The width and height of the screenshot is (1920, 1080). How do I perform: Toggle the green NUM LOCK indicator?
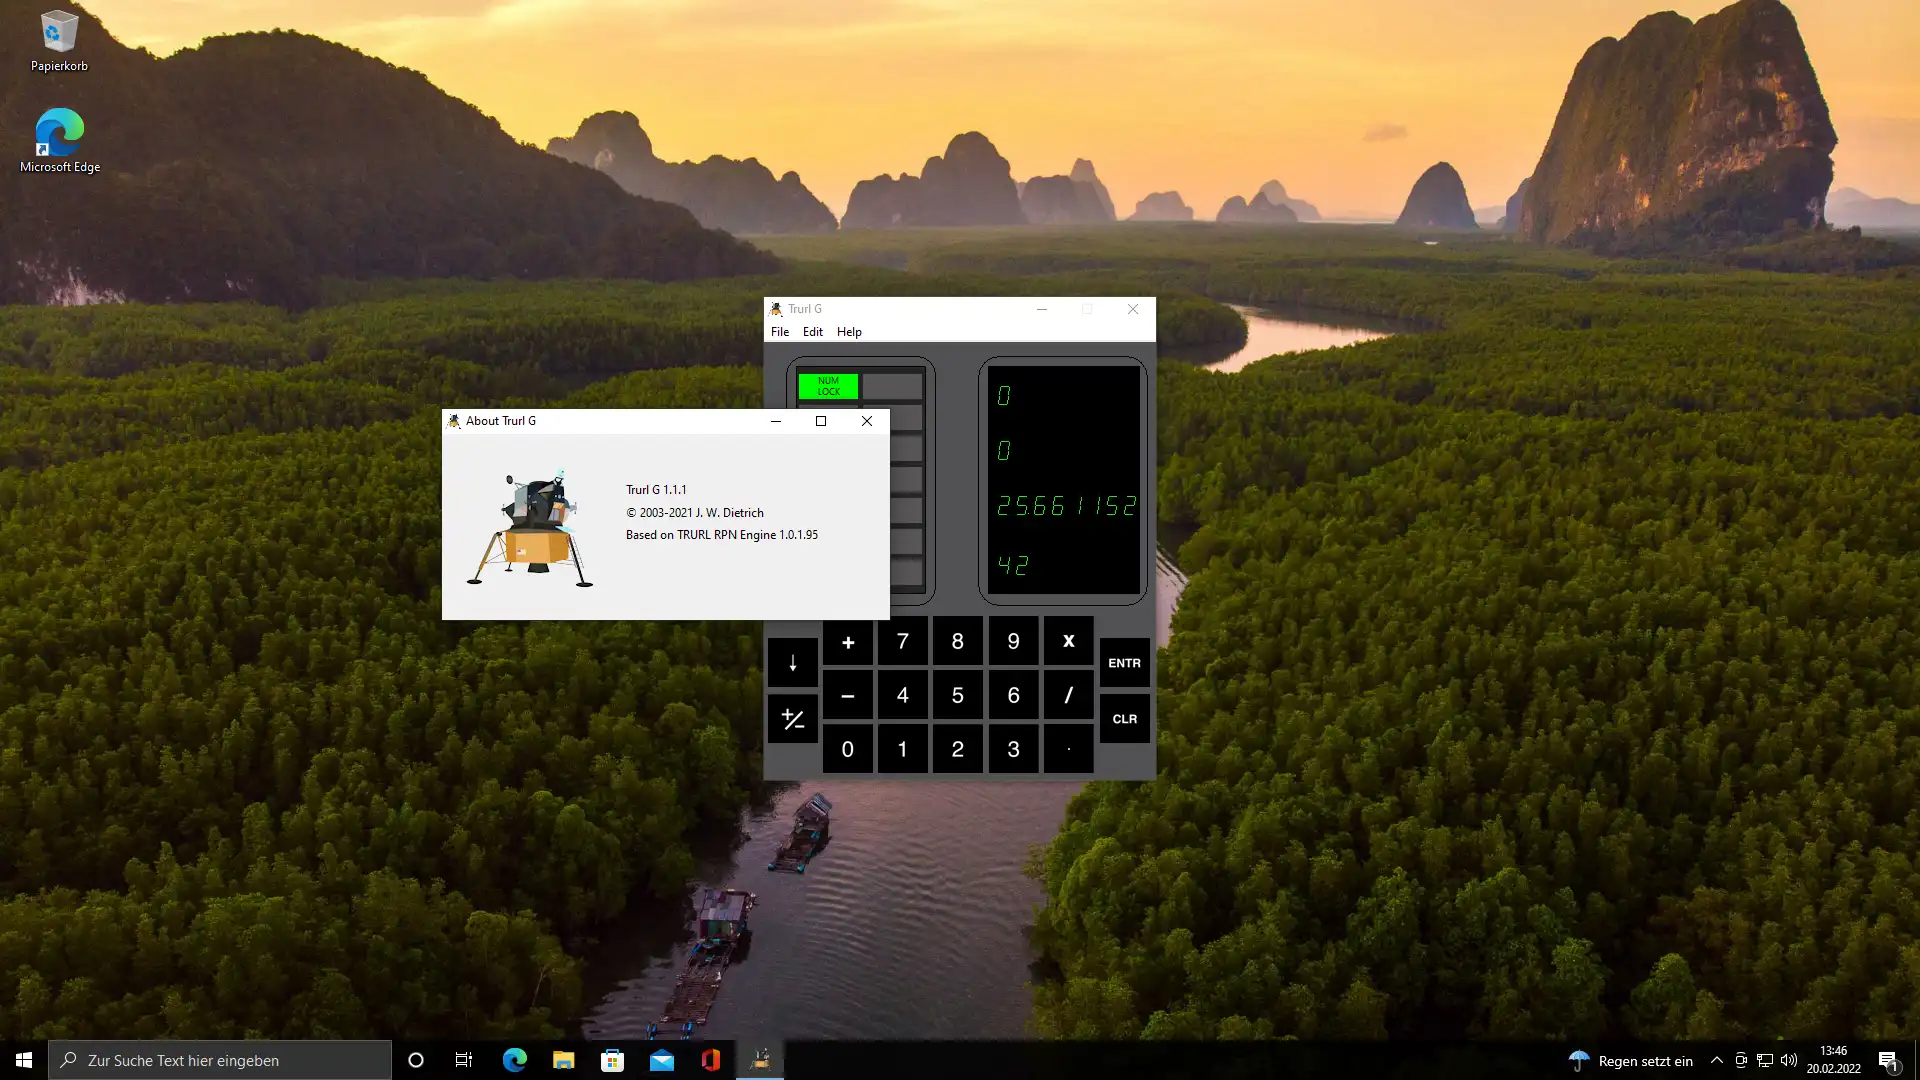coord(828,386)
